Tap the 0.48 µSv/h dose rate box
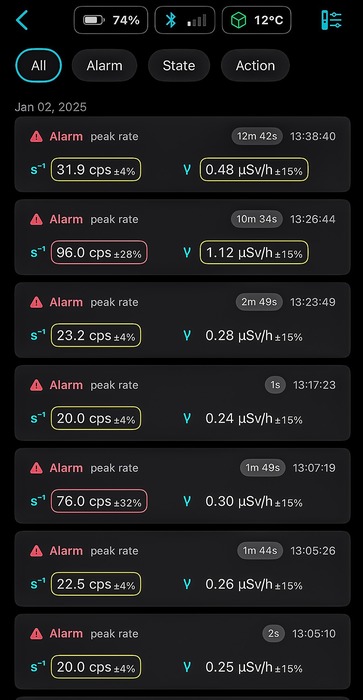This screenshot has height=700, width=363. [254, 170]
